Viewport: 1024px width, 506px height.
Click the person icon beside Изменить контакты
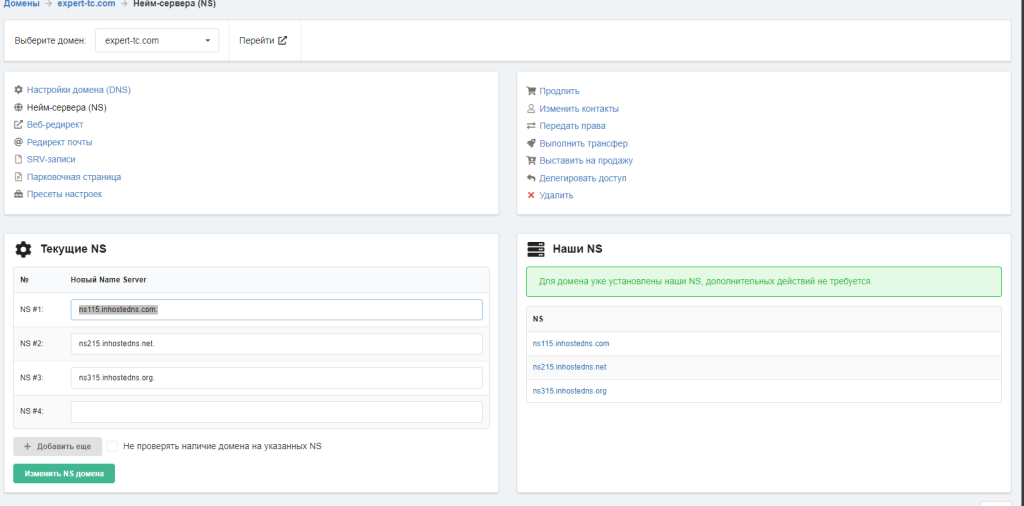(x=531, y=108)
